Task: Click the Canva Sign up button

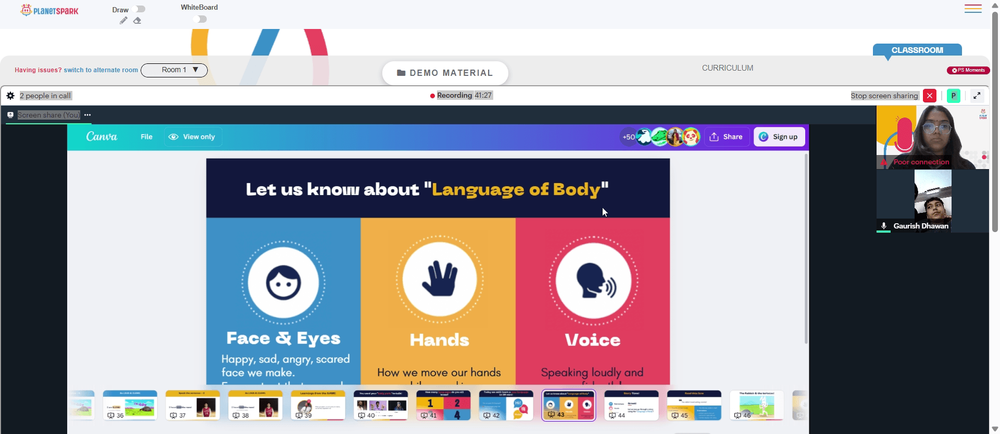Action: [779, 136]
